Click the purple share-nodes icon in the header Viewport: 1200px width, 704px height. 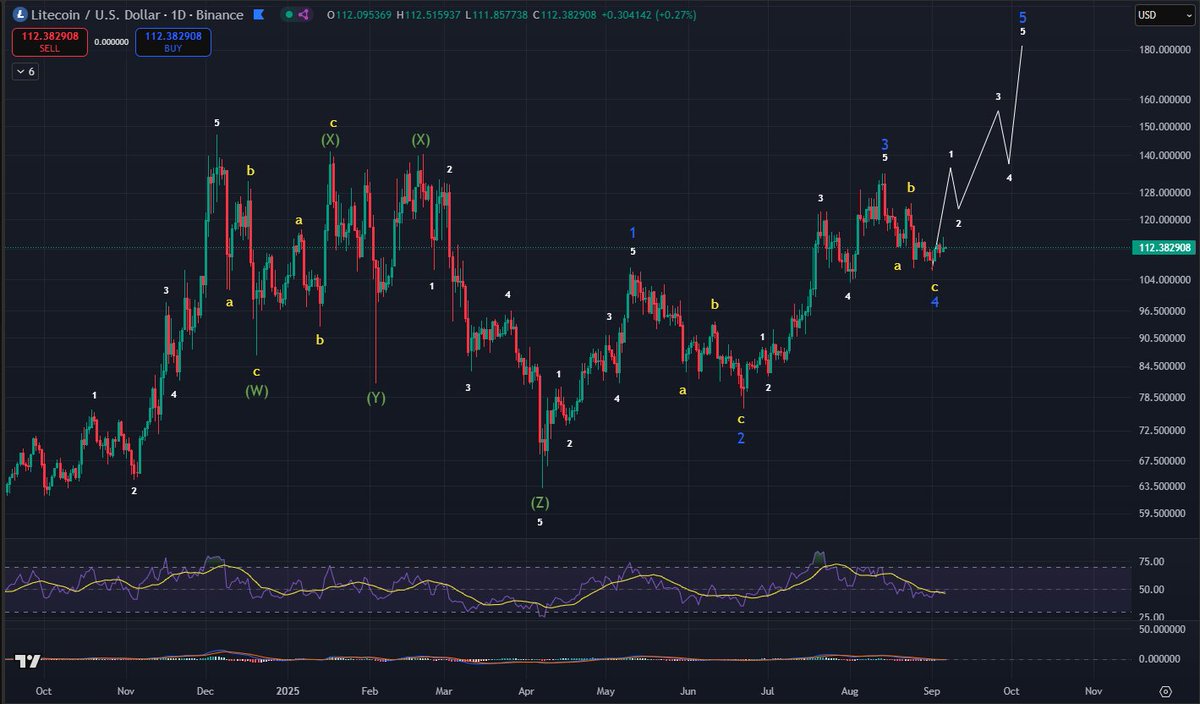click(304, 15)
